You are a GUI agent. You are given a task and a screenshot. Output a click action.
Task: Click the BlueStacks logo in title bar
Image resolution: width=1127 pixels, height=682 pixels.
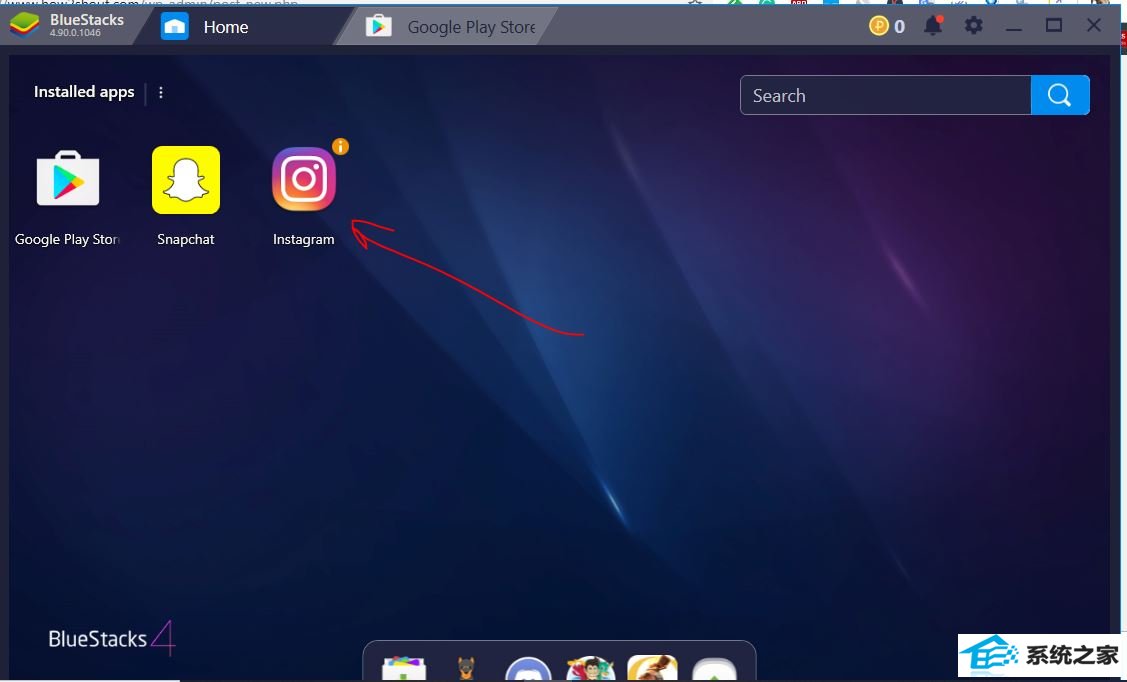click(24, 25)
